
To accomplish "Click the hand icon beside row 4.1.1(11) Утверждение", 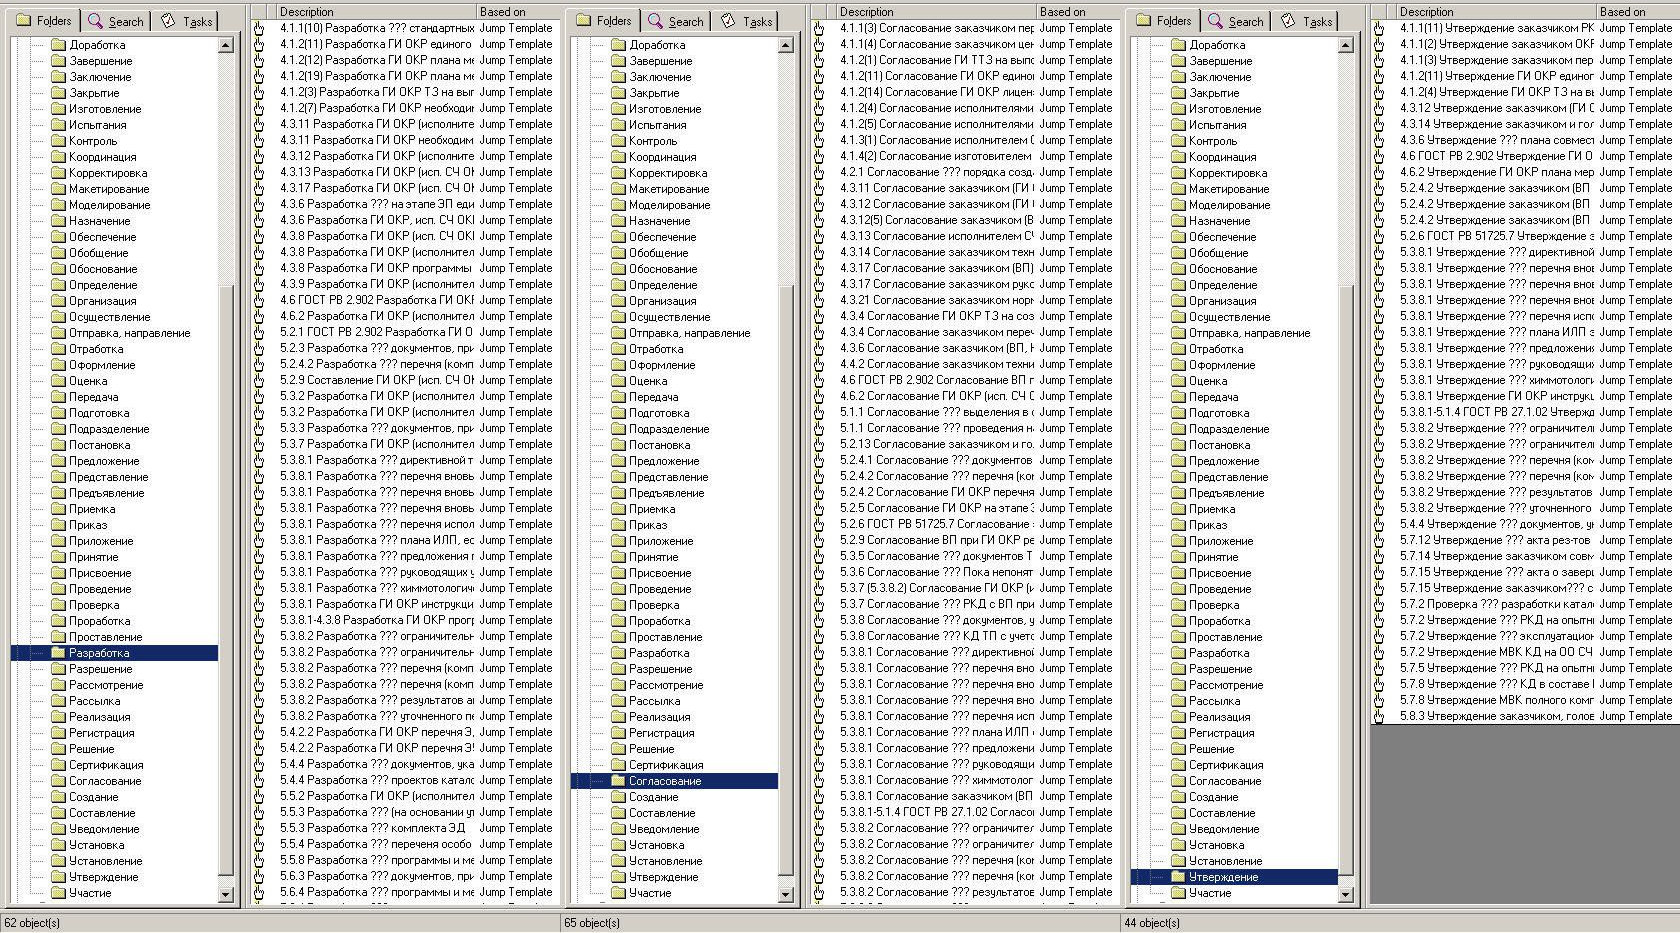I will click(x=1379, y=28).
